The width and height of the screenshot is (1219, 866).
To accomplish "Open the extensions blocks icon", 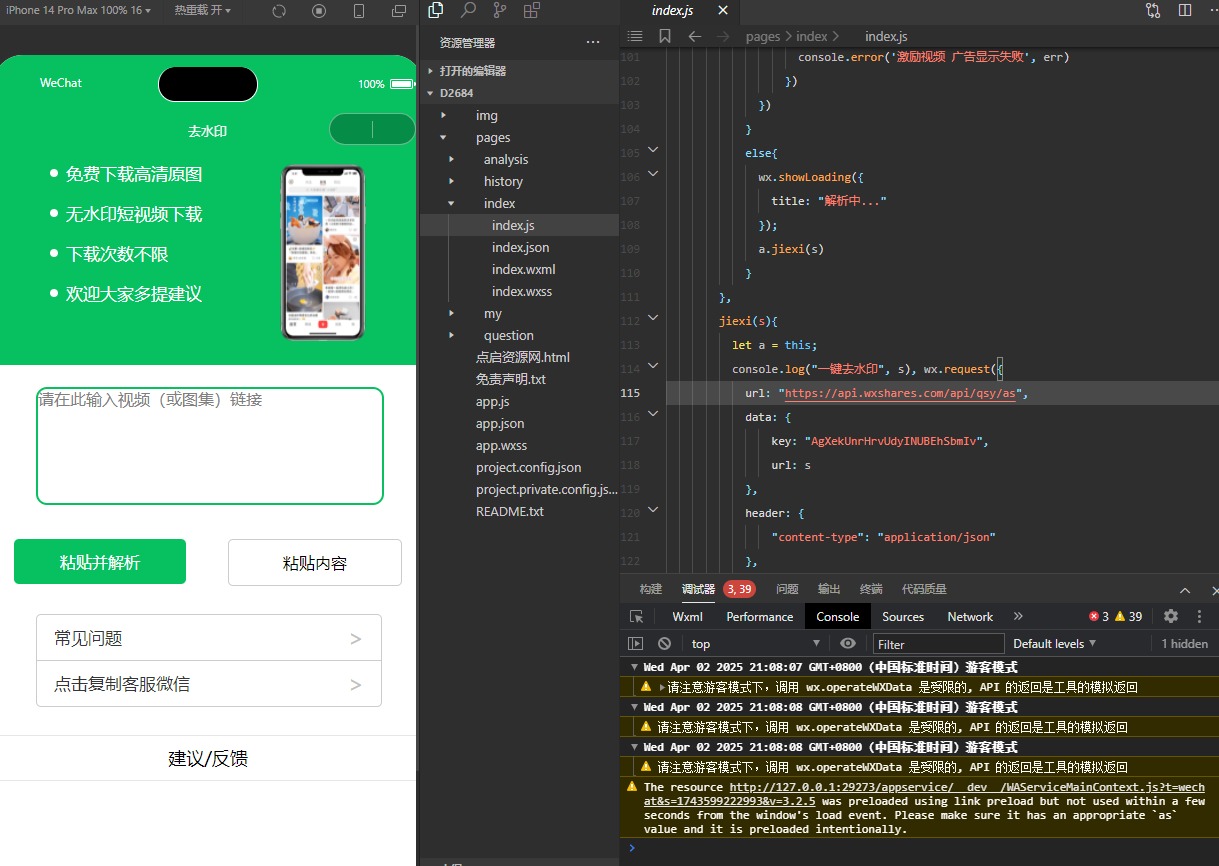I will 531,11.
